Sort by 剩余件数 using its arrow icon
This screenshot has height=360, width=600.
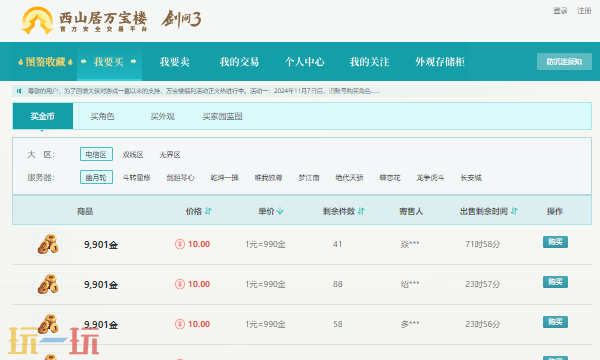(361, 211)
